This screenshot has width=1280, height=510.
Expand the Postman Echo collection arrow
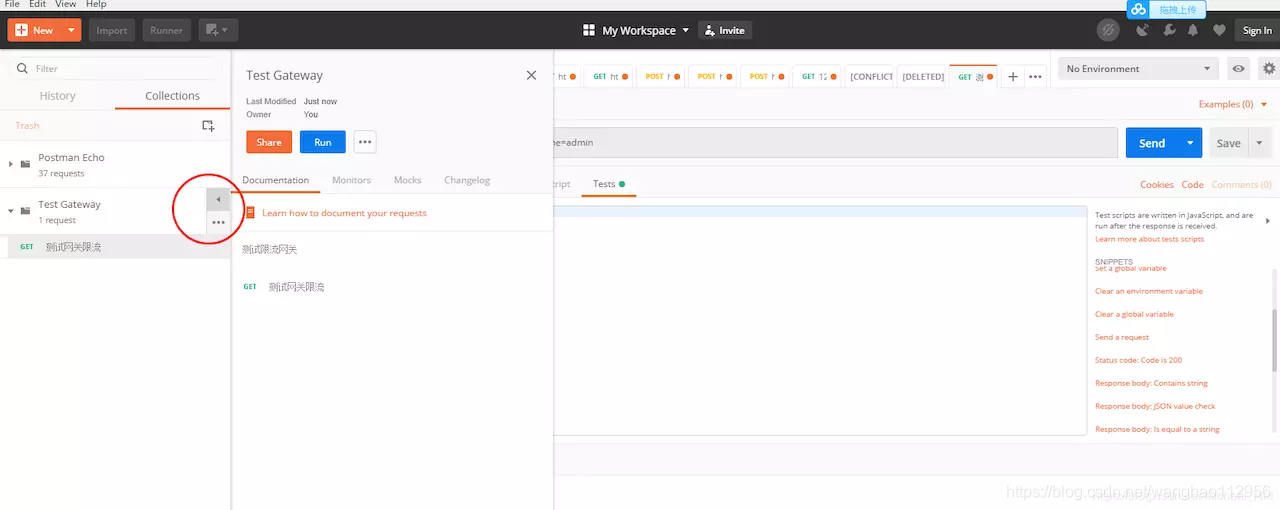coord(11,163)
